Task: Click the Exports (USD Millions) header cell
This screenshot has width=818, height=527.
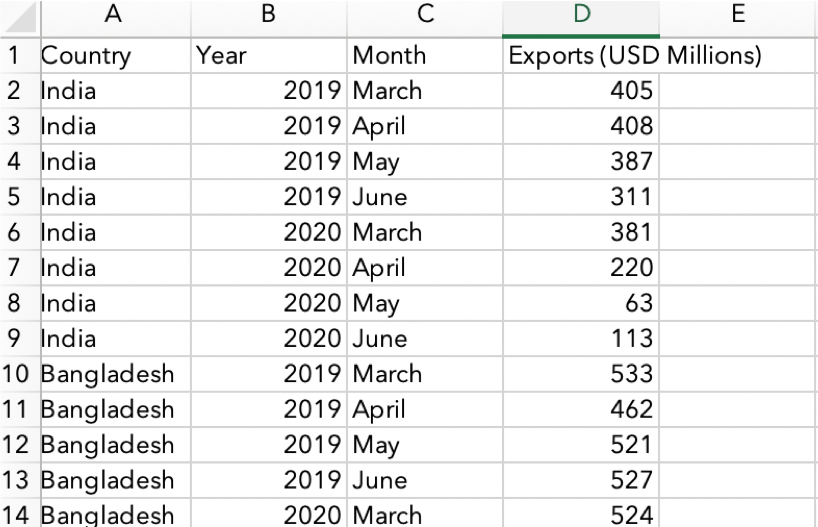Action: point(581,56)
